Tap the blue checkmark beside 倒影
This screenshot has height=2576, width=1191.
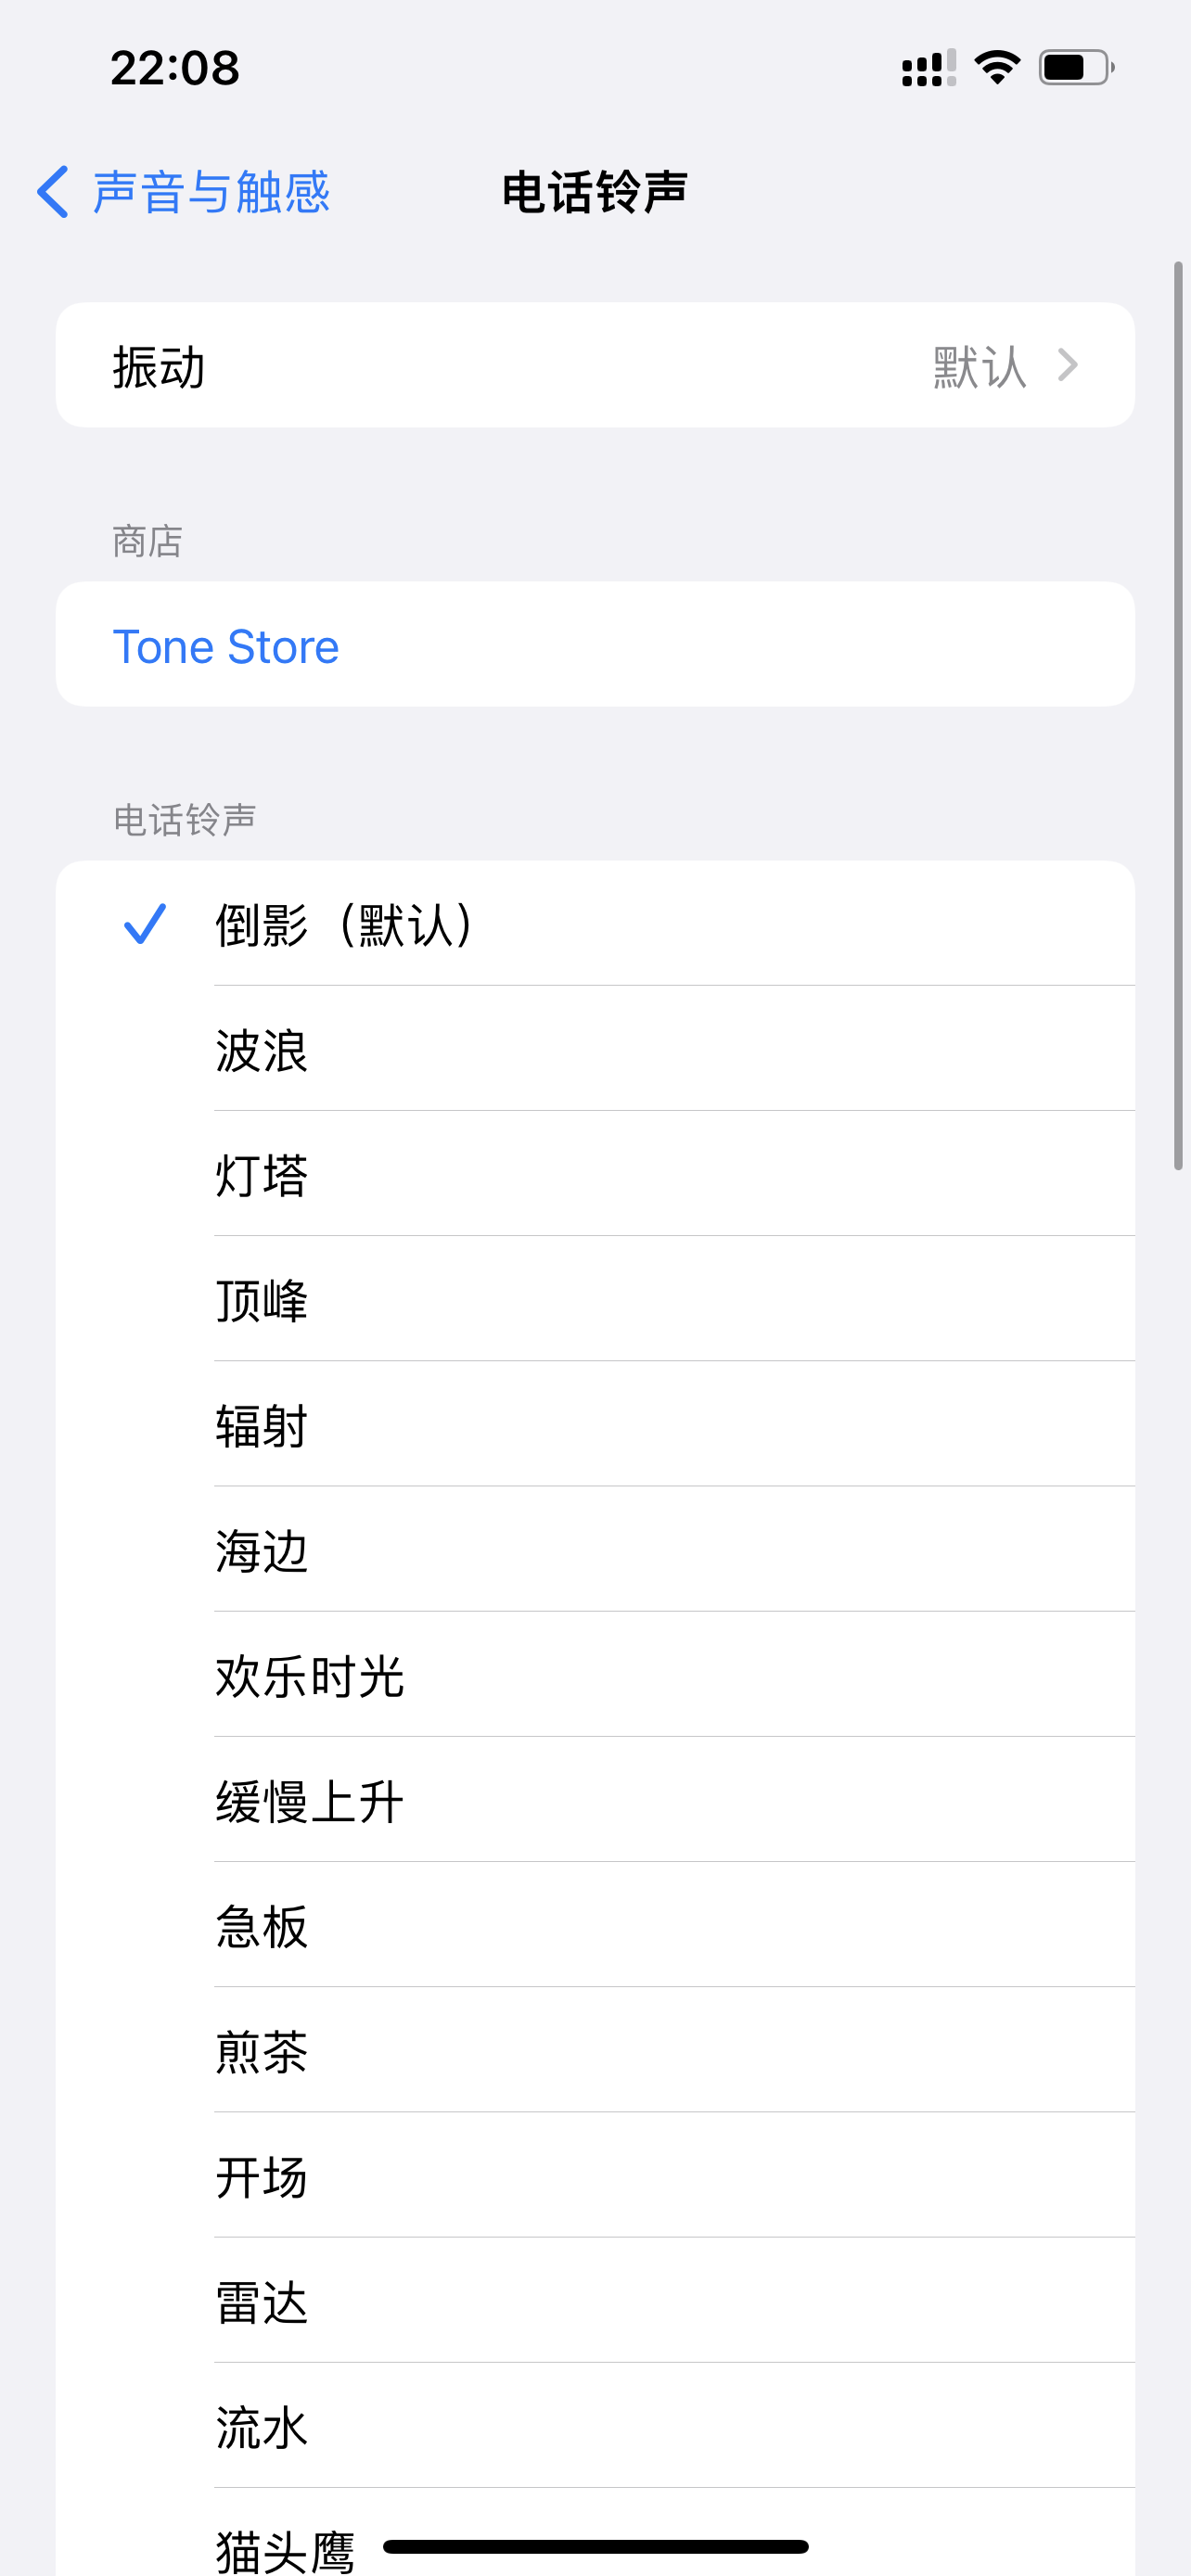point(145,924)
